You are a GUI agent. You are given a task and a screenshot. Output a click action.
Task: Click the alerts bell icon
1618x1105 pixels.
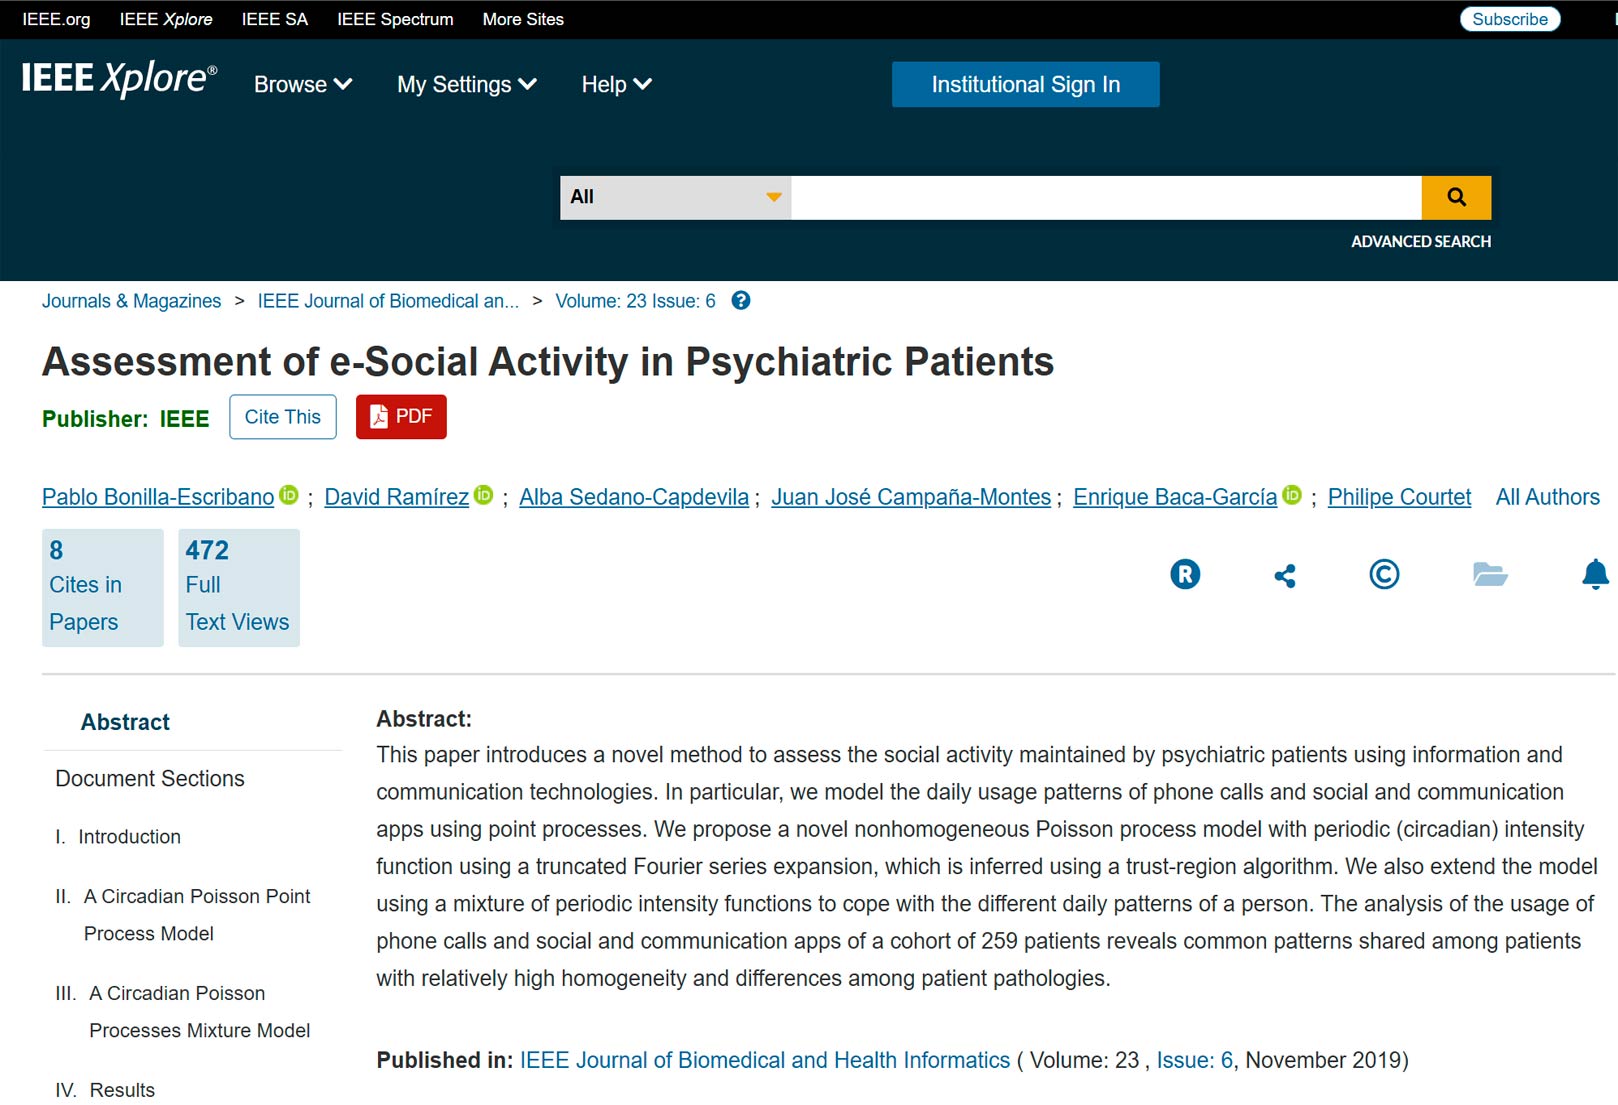(1595, 574)
